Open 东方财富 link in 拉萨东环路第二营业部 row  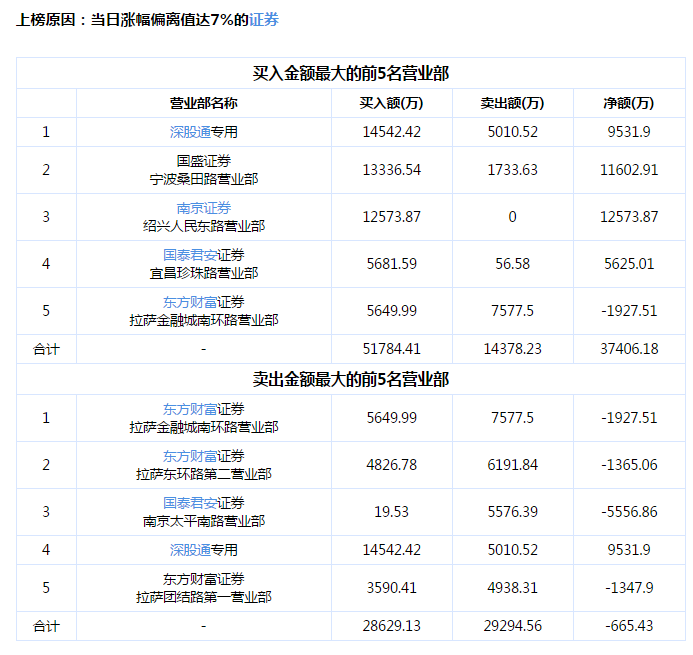pyautogui.click(x=190, y=456)
